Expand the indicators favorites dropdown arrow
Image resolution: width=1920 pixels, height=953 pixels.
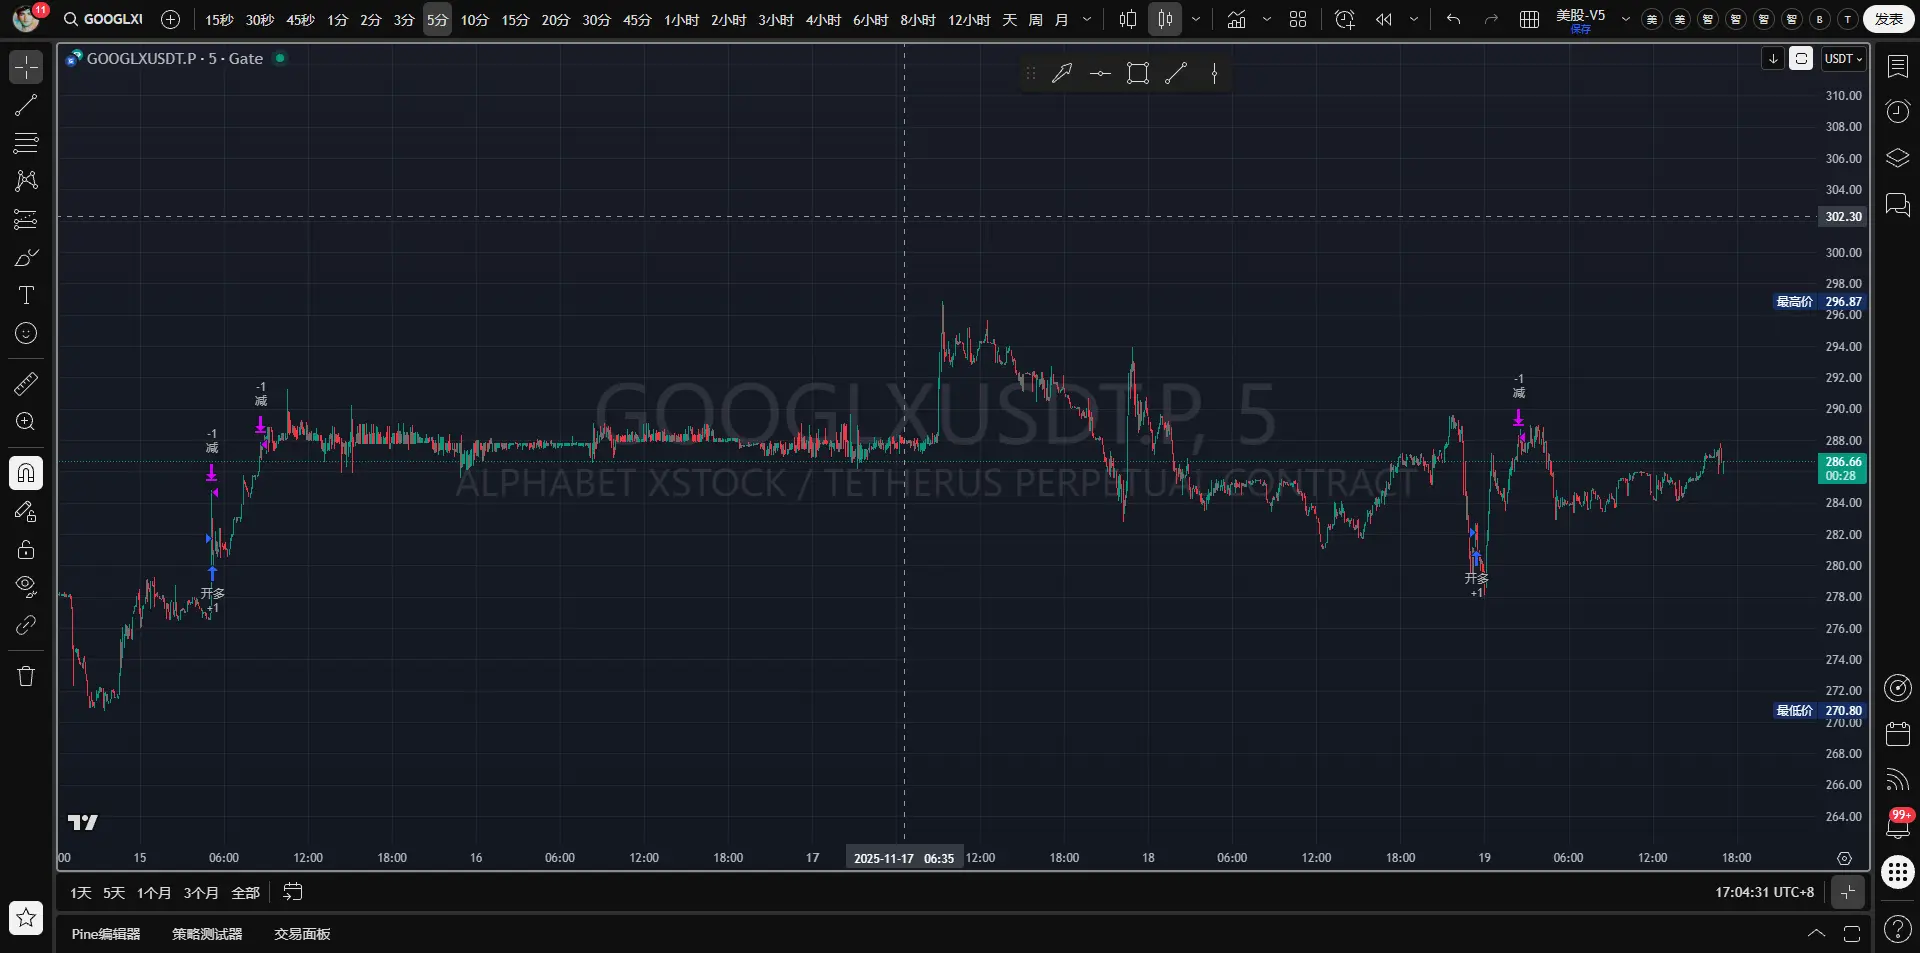pyautogui.click(x=1267, y=19)
